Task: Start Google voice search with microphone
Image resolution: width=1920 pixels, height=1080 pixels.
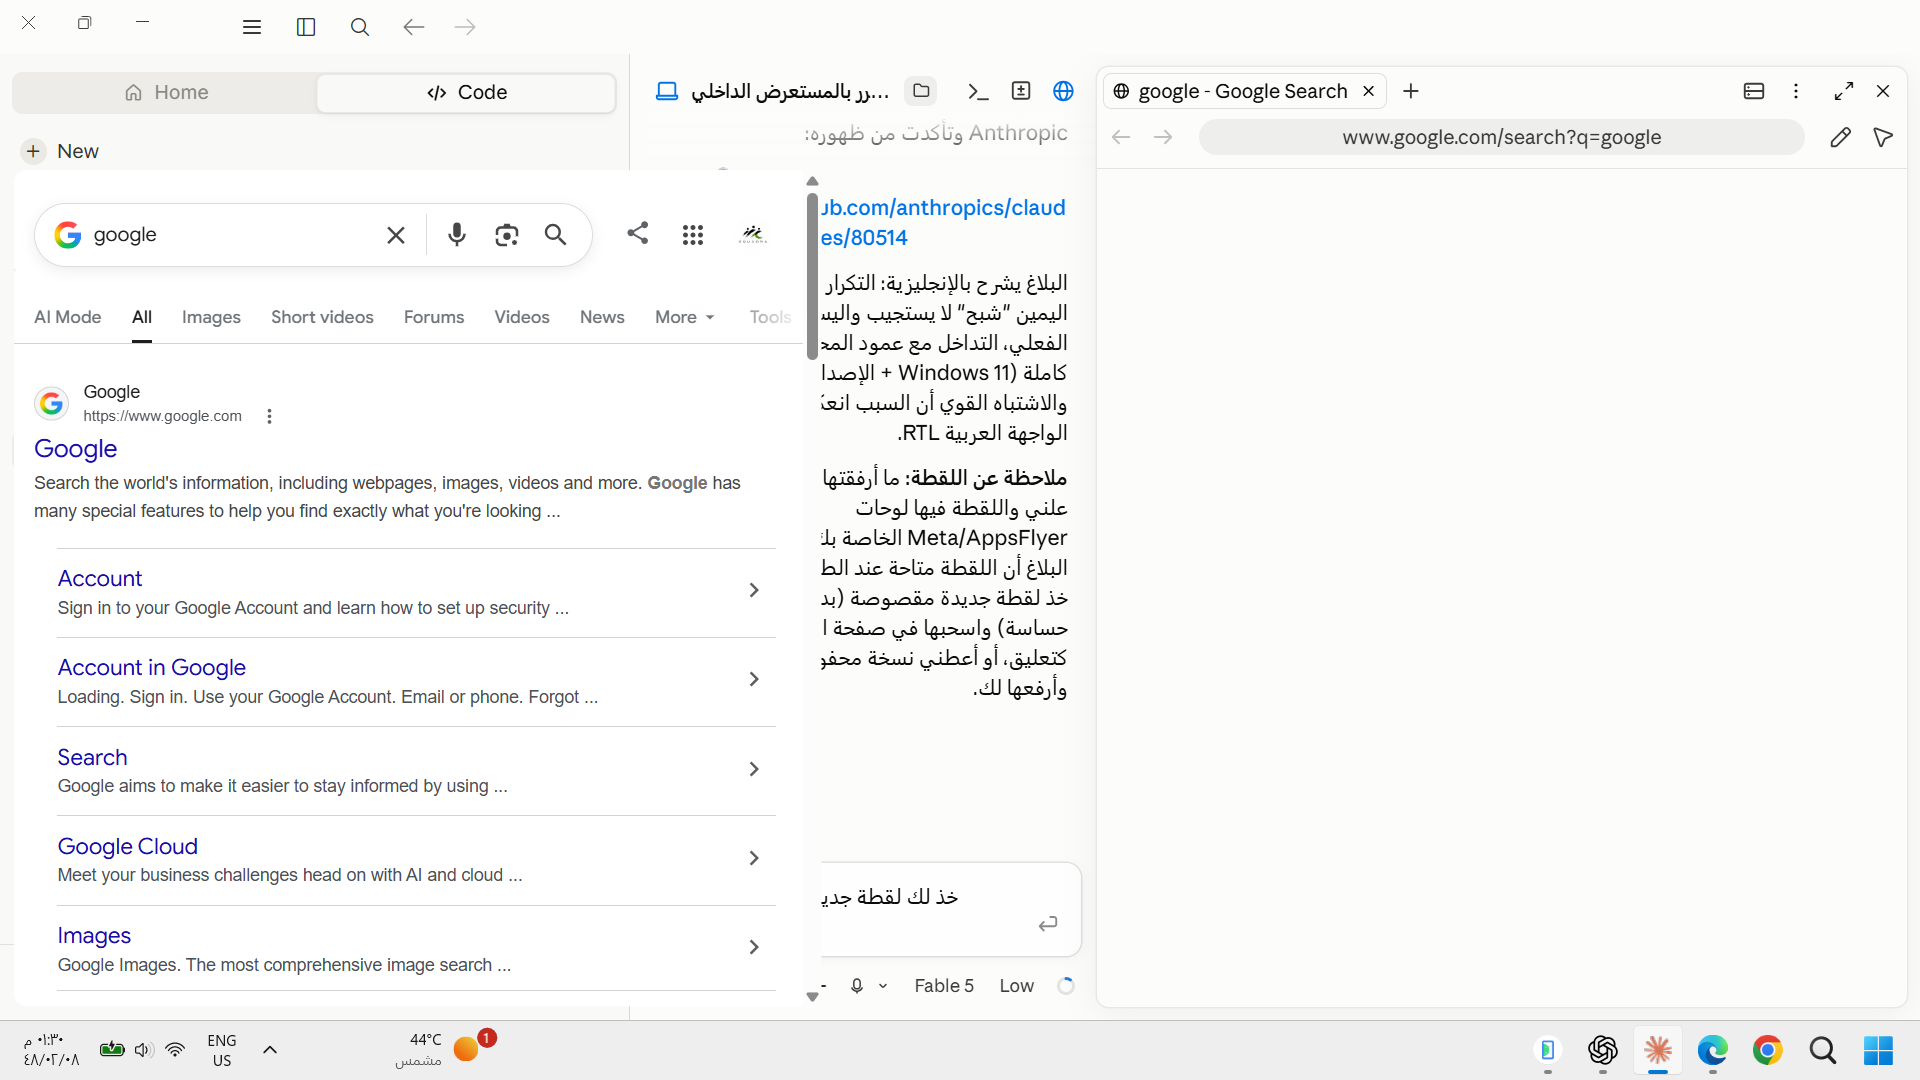Action: point(457,235)
